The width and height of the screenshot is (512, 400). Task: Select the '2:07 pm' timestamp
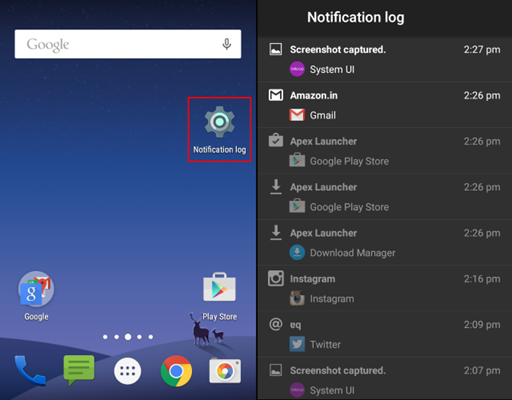482,371
